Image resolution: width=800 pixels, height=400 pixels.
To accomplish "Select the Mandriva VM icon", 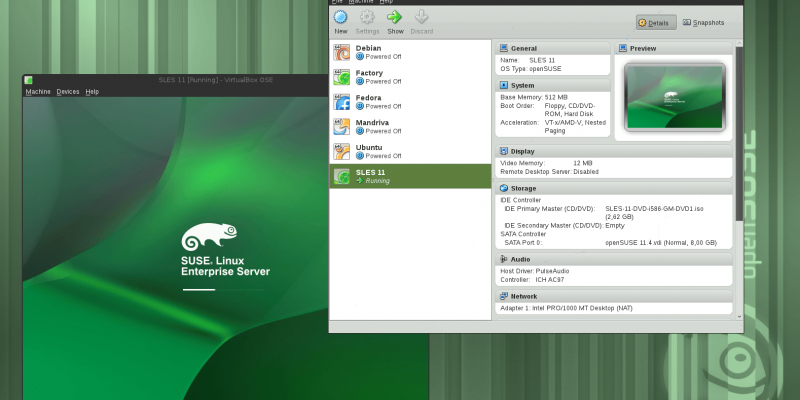I will (x=342, y=127).
